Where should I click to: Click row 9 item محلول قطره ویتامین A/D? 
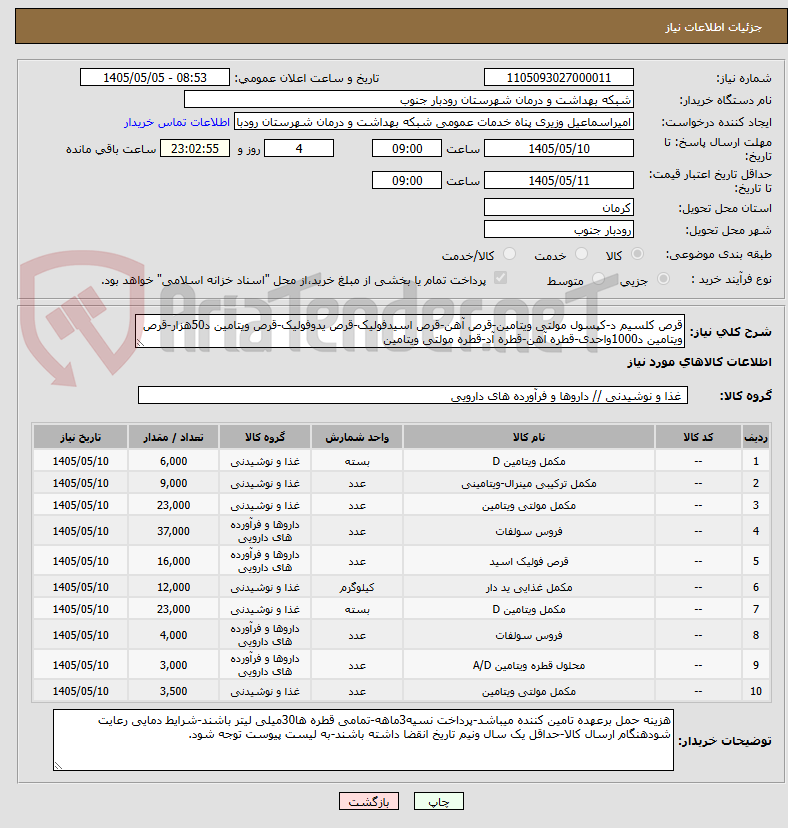coord(529,665)
